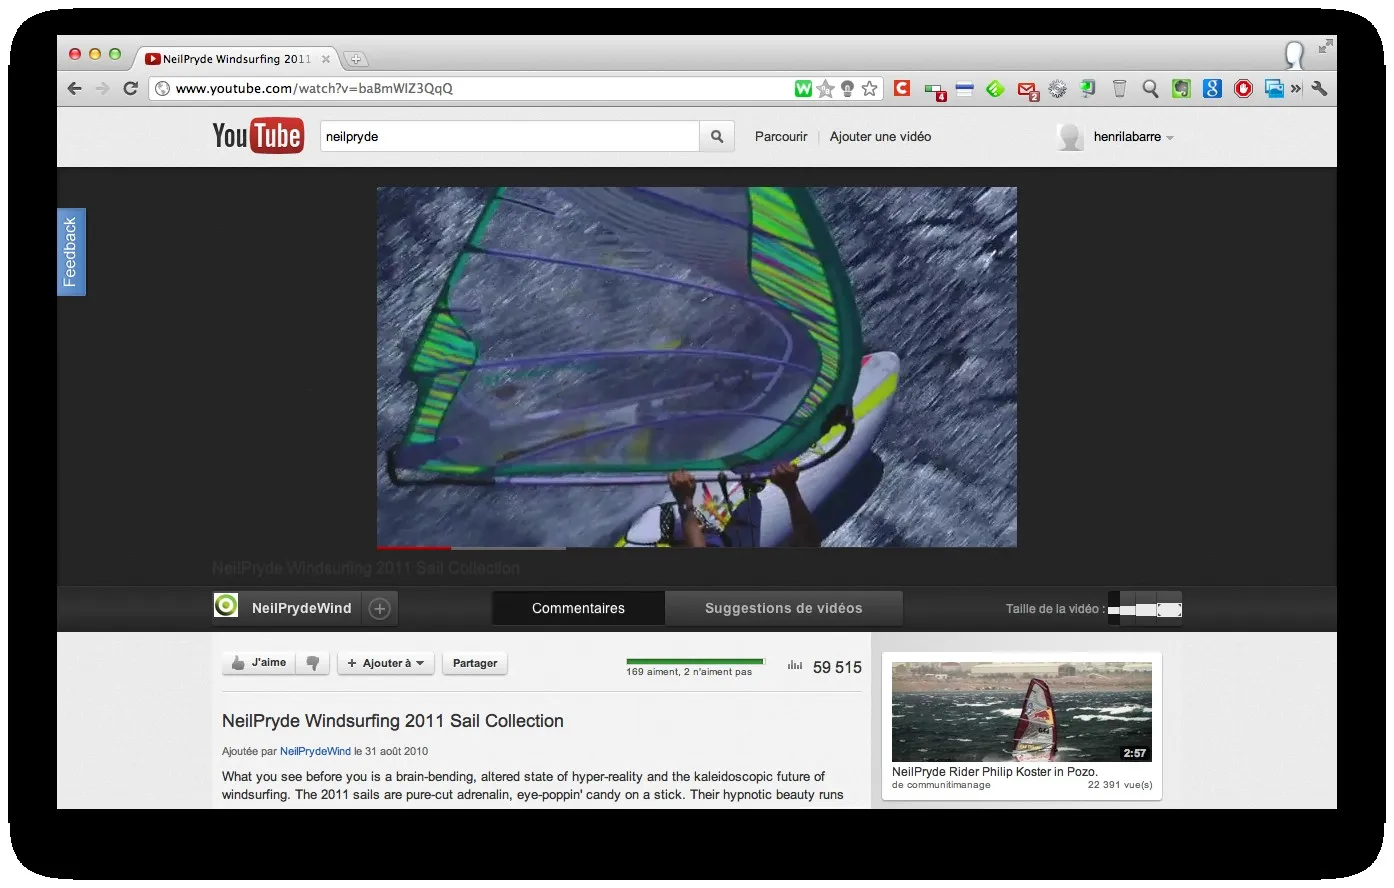Click the Parcourir link

coord(781,137)
